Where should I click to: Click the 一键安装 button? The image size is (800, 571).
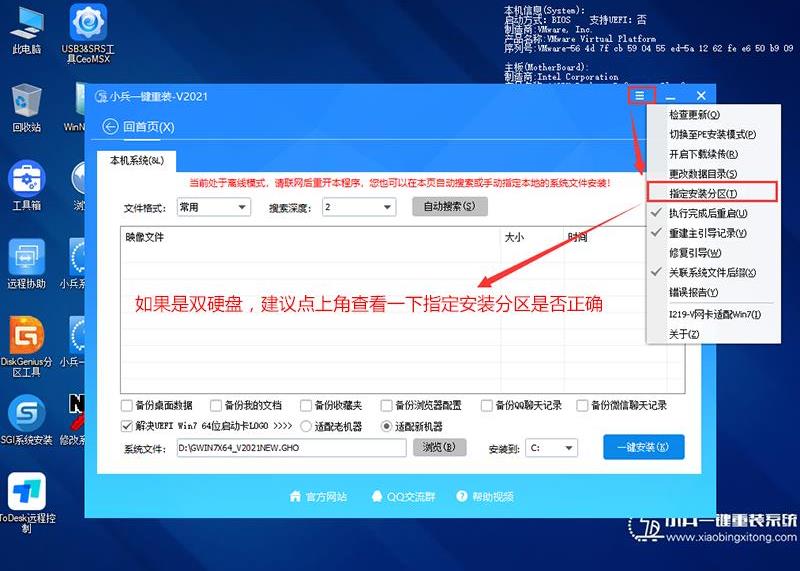[643, 447]
